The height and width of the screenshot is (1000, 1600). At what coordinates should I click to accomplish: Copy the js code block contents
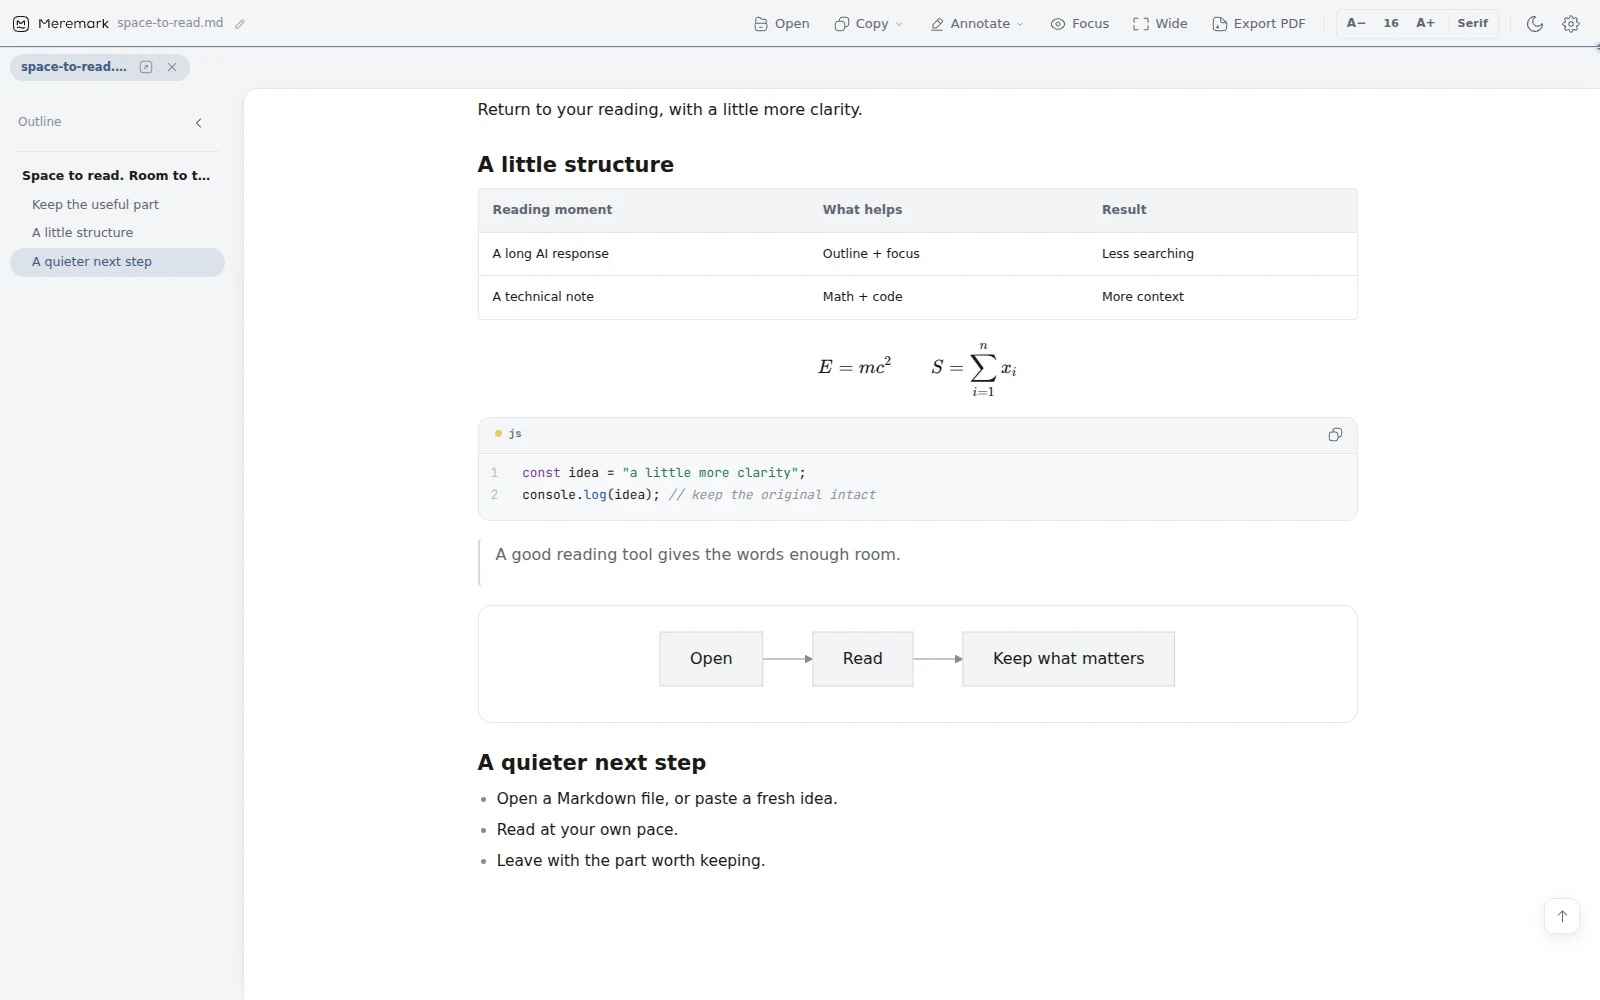[x=1335, y=435]
